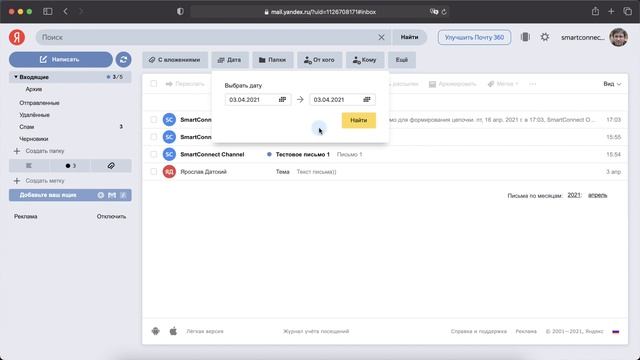Open the Удалённые folder

tap(34, 115)
